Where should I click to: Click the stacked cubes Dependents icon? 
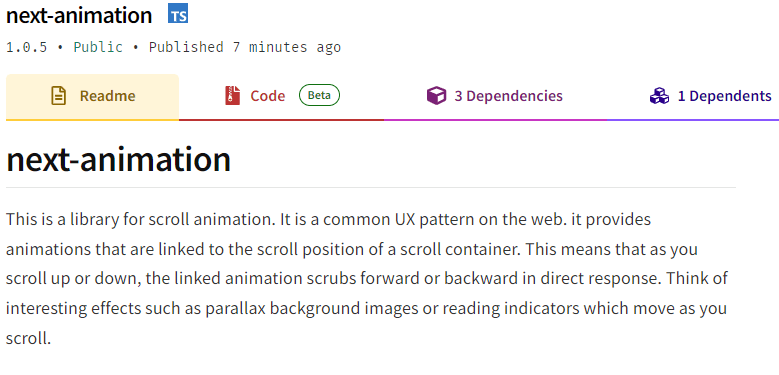pos(659,95)
